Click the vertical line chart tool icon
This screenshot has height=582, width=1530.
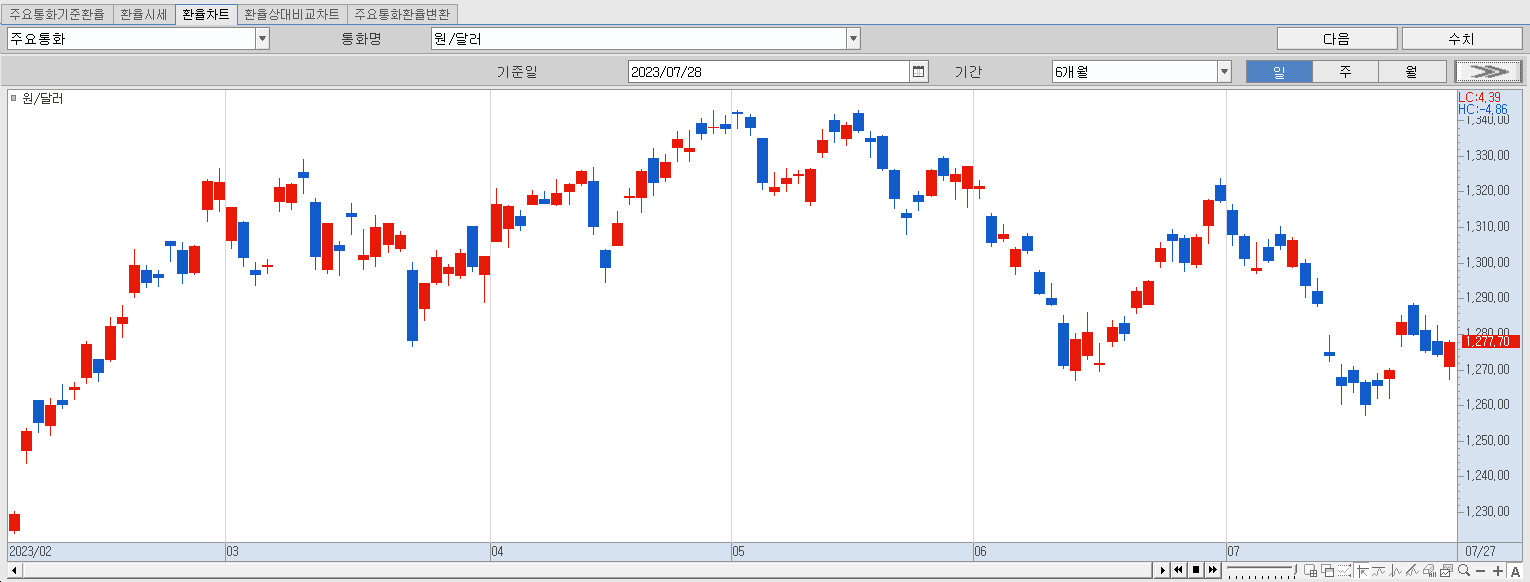(1395, 571)
